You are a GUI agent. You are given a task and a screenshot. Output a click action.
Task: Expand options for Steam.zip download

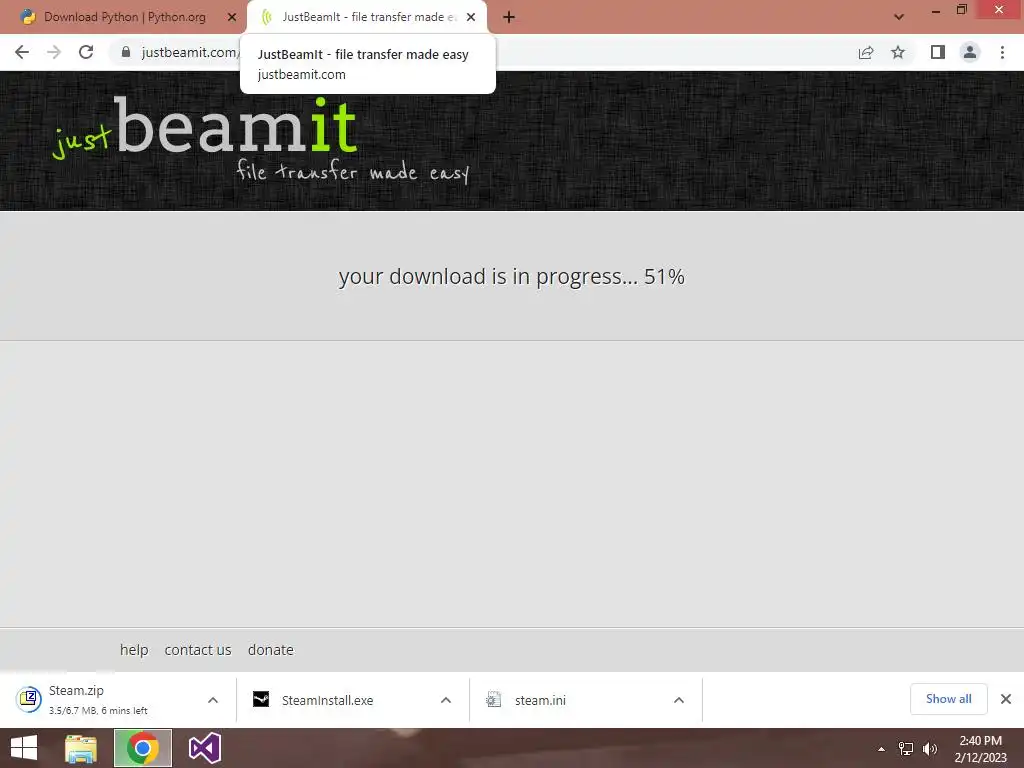(x=213, y=700)
